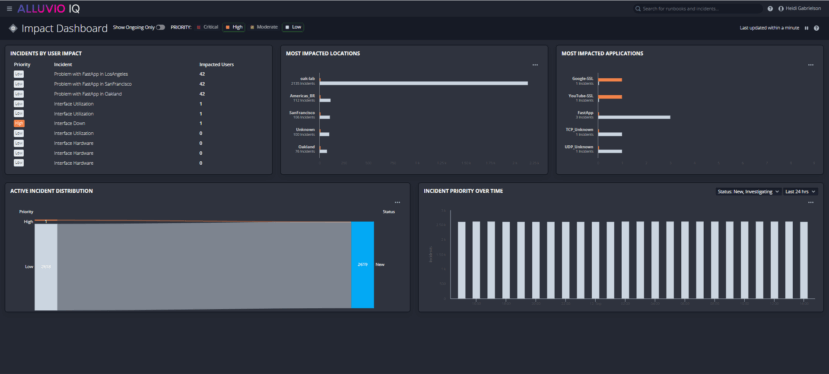The image size is (829, 374).
Task: Open dashboard help icon next to pause
Action: [816, 28]
